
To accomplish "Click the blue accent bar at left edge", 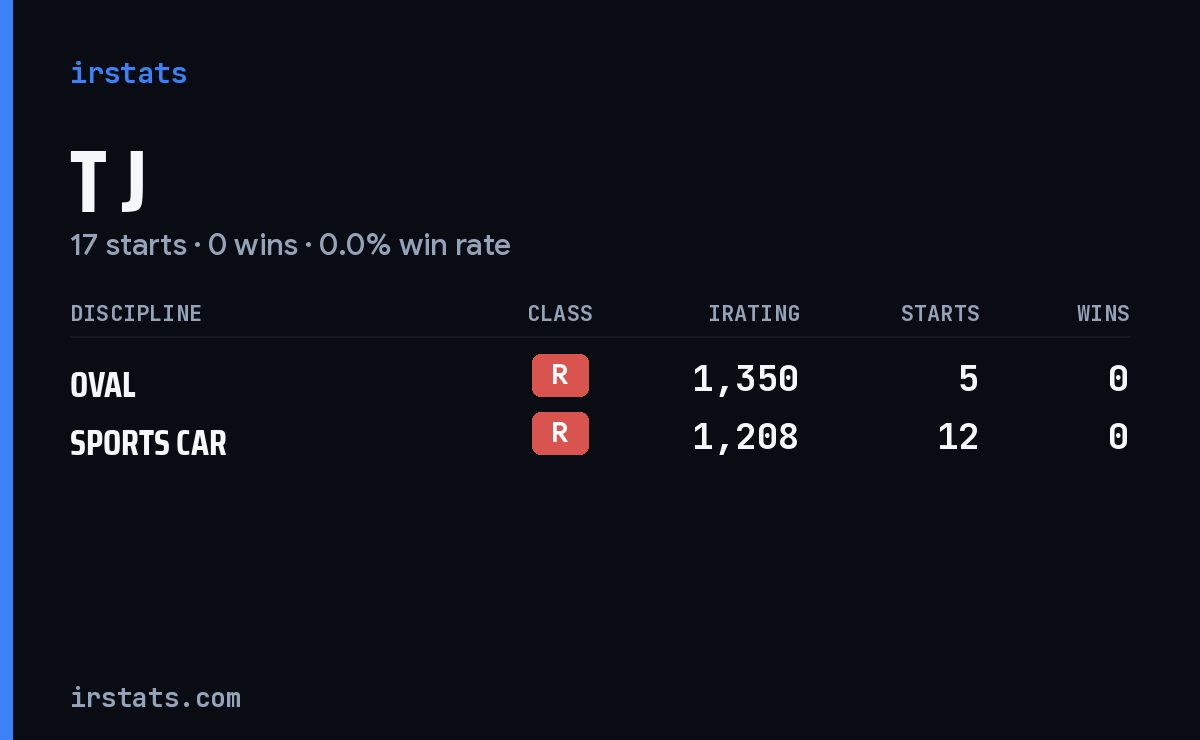I will (6, 370).
